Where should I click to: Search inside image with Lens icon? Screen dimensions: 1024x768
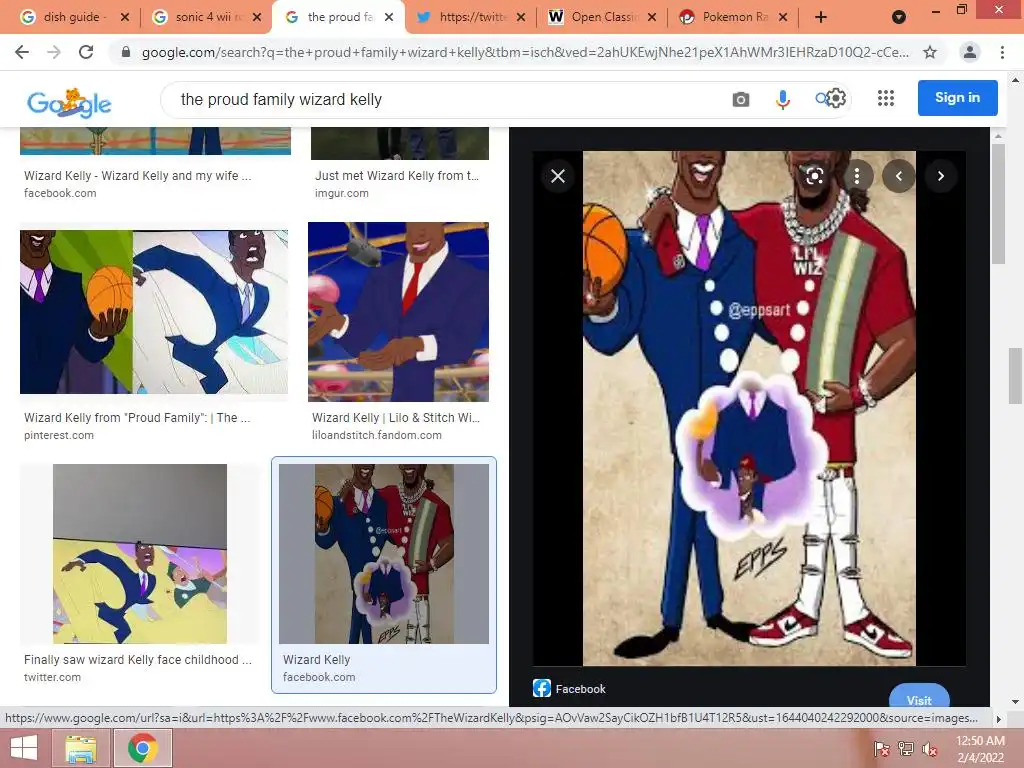click(814, 176)
